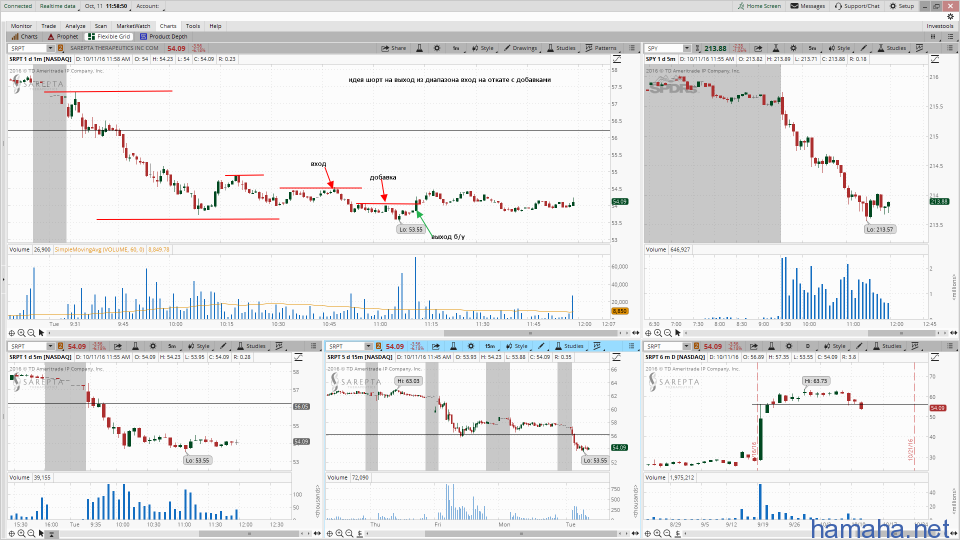Switch to the Scan tab
Screen dimensions: 960x540
click(x=100, y=26)
